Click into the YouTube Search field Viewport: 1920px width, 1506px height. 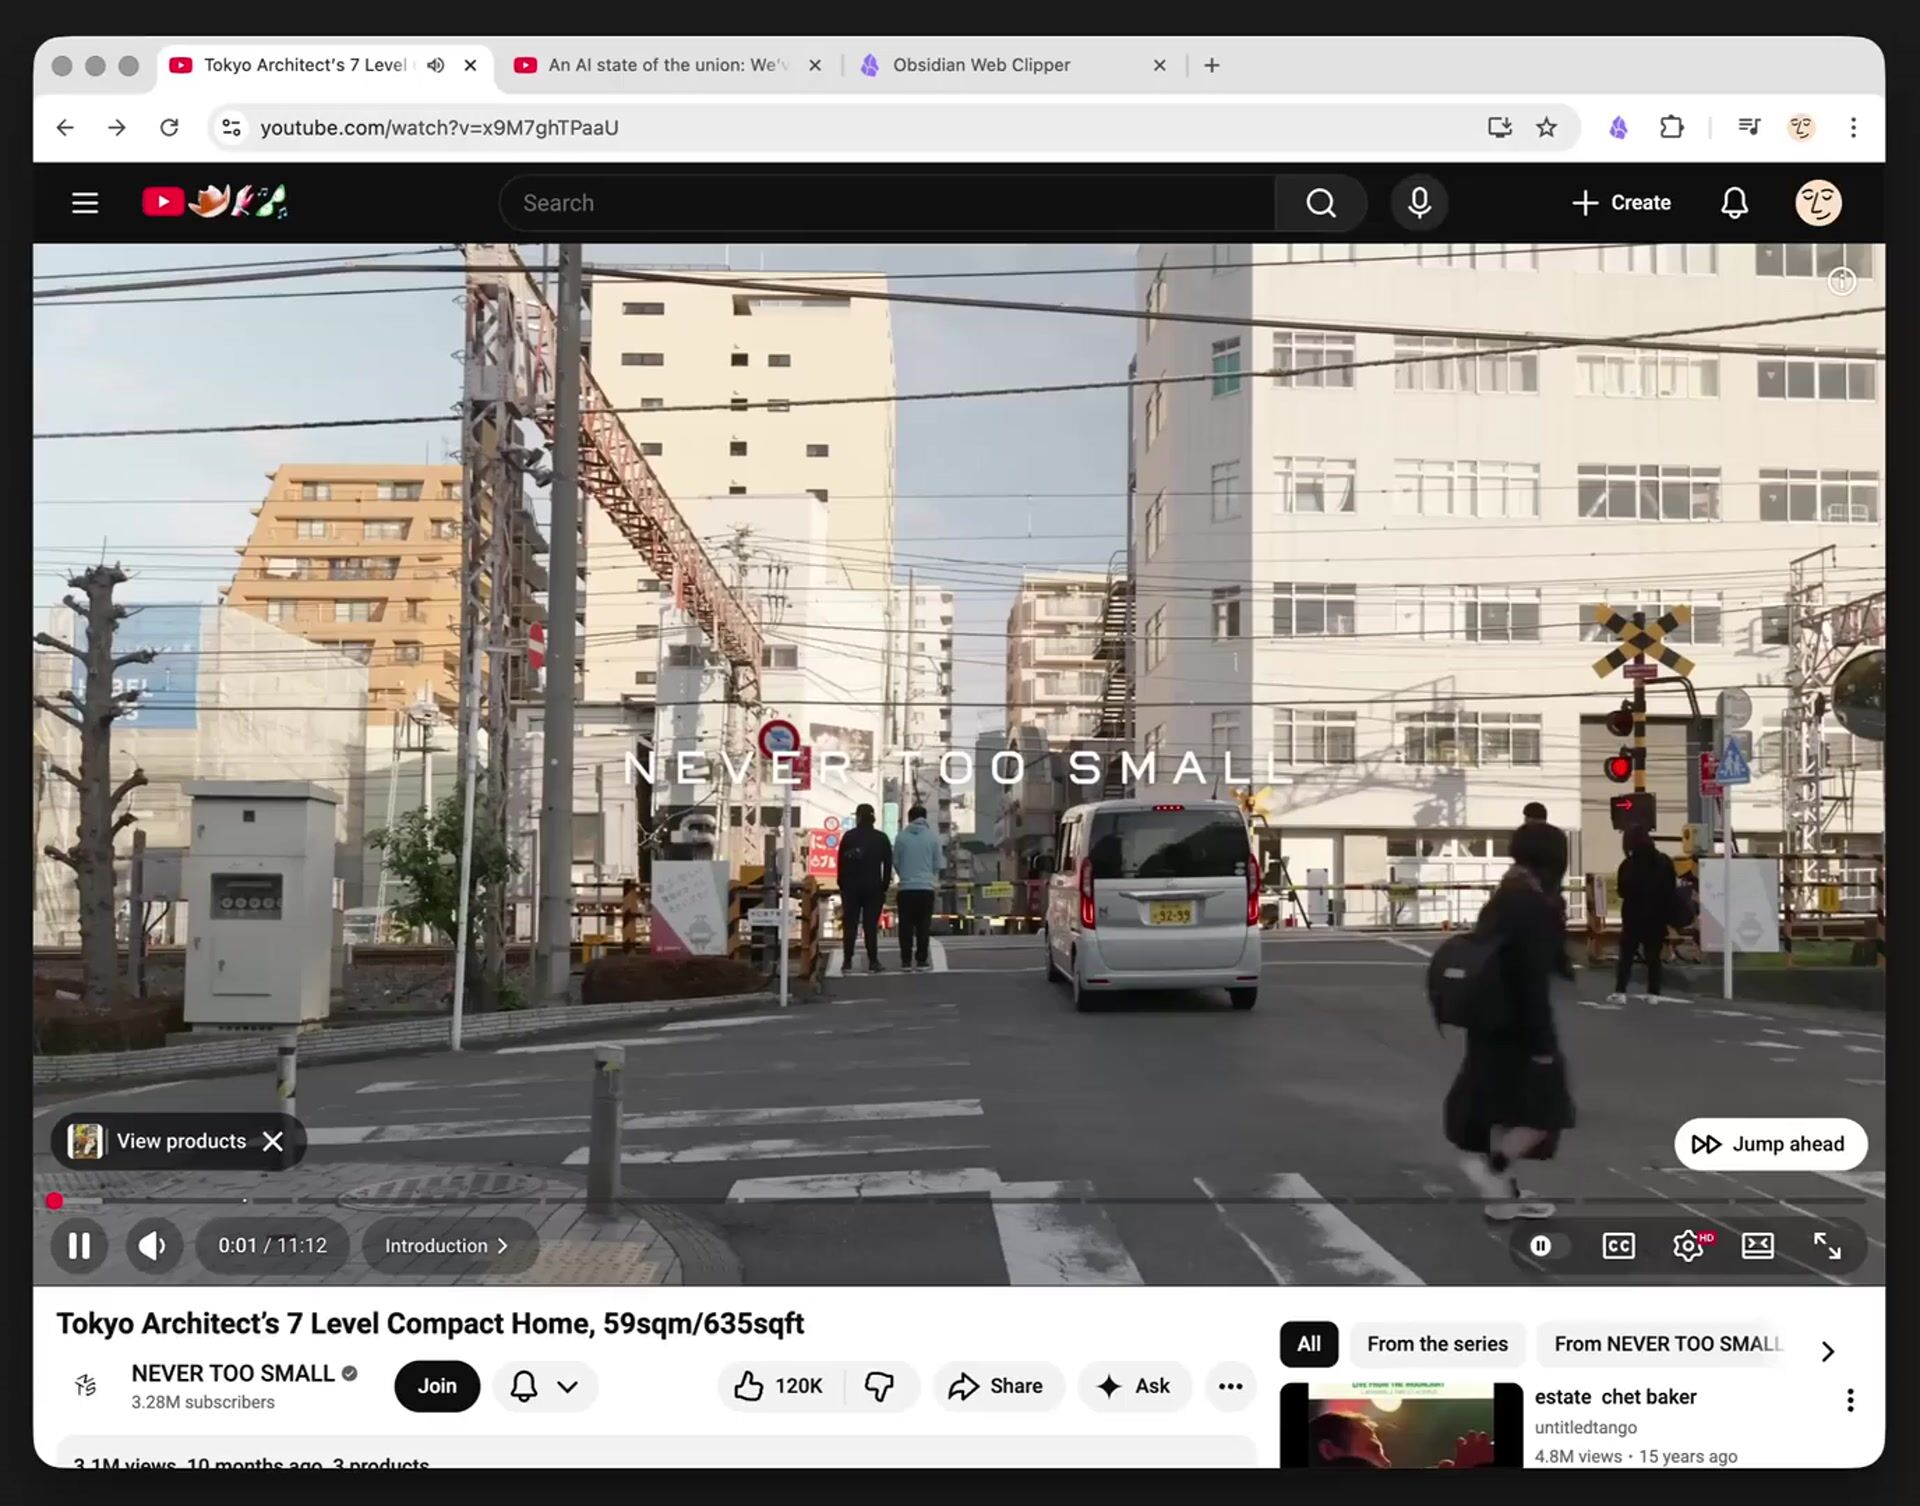coord(890,203)
